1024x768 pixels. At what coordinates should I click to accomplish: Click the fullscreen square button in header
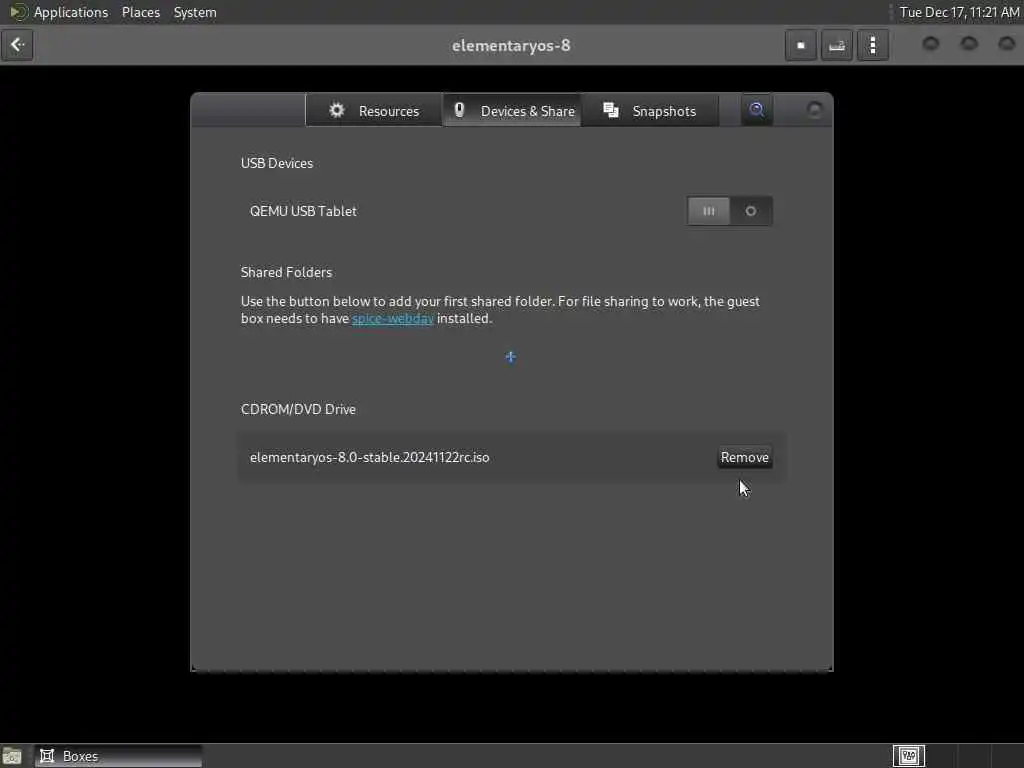(x=801, y=45)
